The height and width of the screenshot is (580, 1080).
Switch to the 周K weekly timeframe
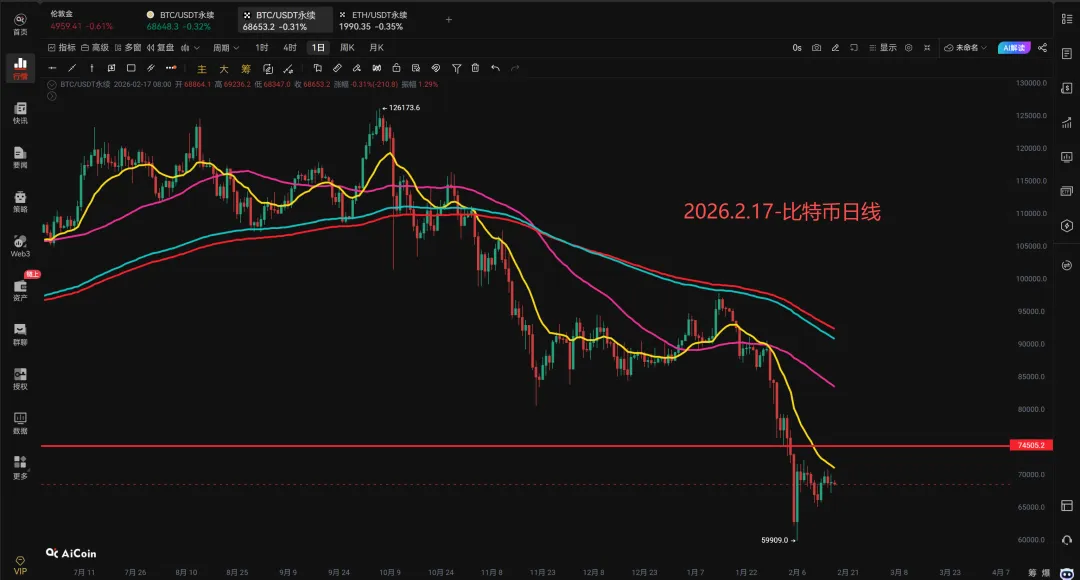347,48
